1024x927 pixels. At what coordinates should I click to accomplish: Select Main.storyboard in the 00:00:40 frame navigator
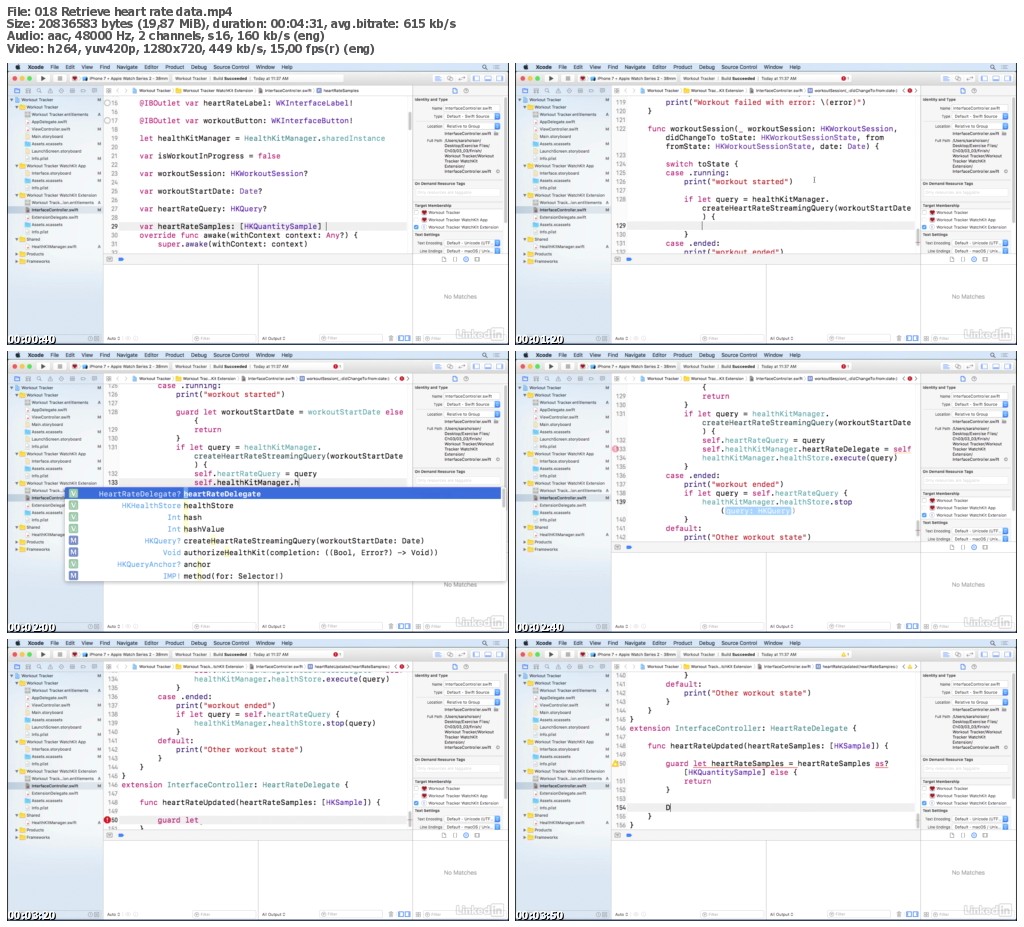[46, 137]
